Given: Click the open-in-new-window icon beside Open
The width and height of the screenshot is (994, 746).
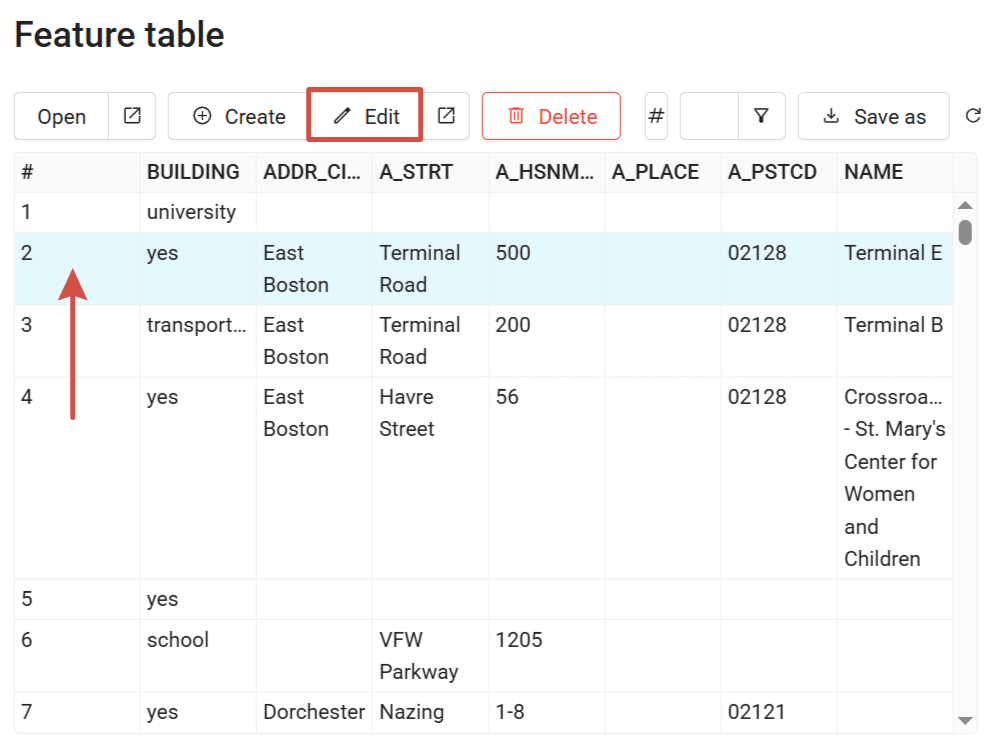Looking at the screenshot, I should coord(132,116).
